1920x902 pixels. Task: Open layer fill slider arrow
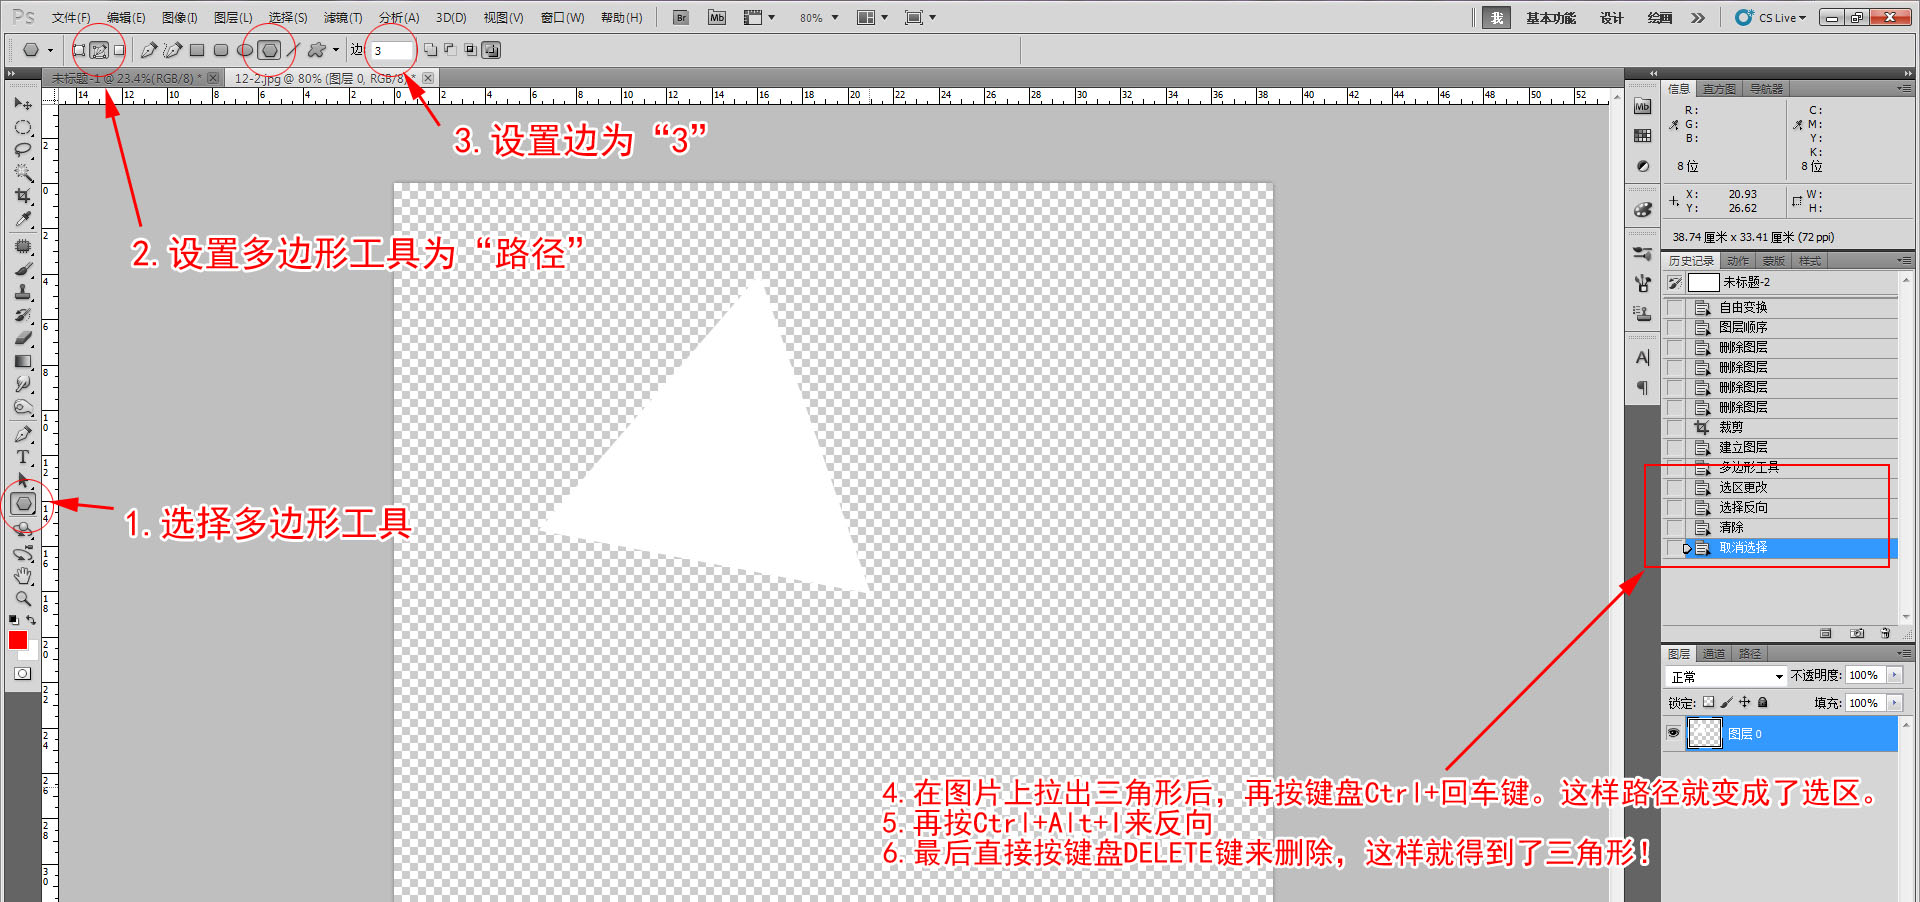pyautogui.click(x=1894, y=703)
